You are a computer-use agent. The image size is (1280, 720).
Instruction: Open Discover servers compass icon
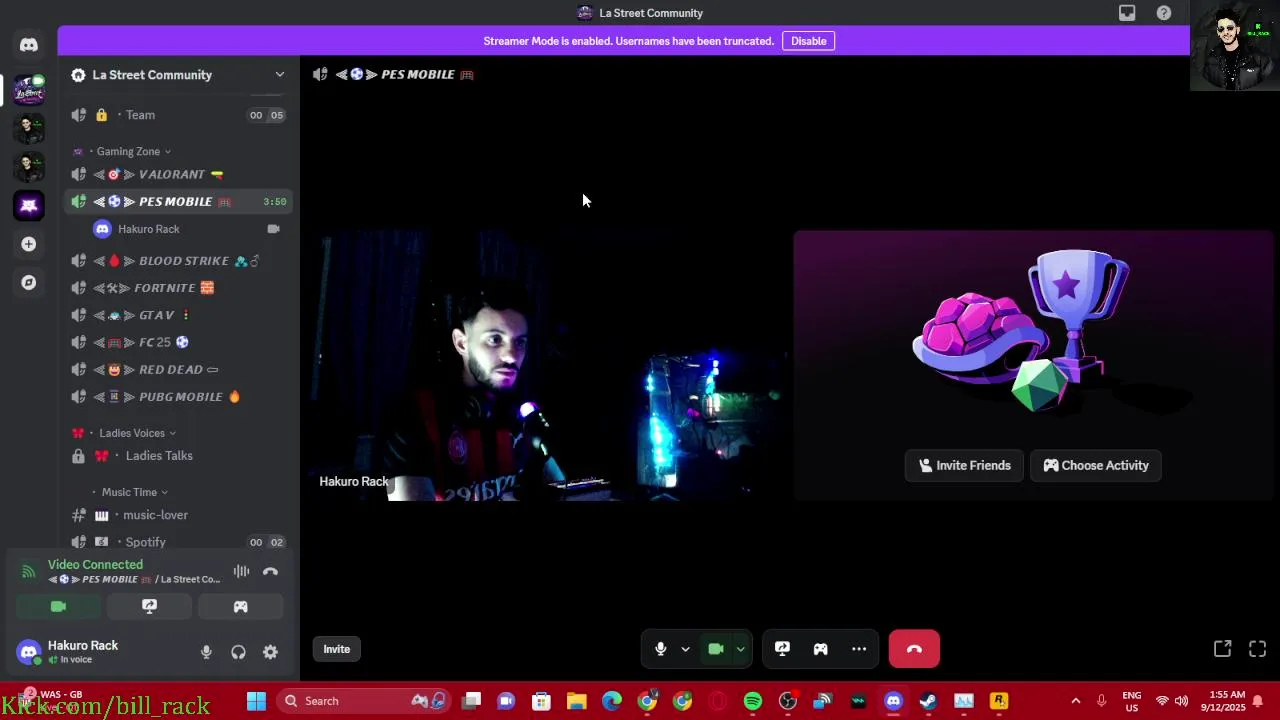28,283
